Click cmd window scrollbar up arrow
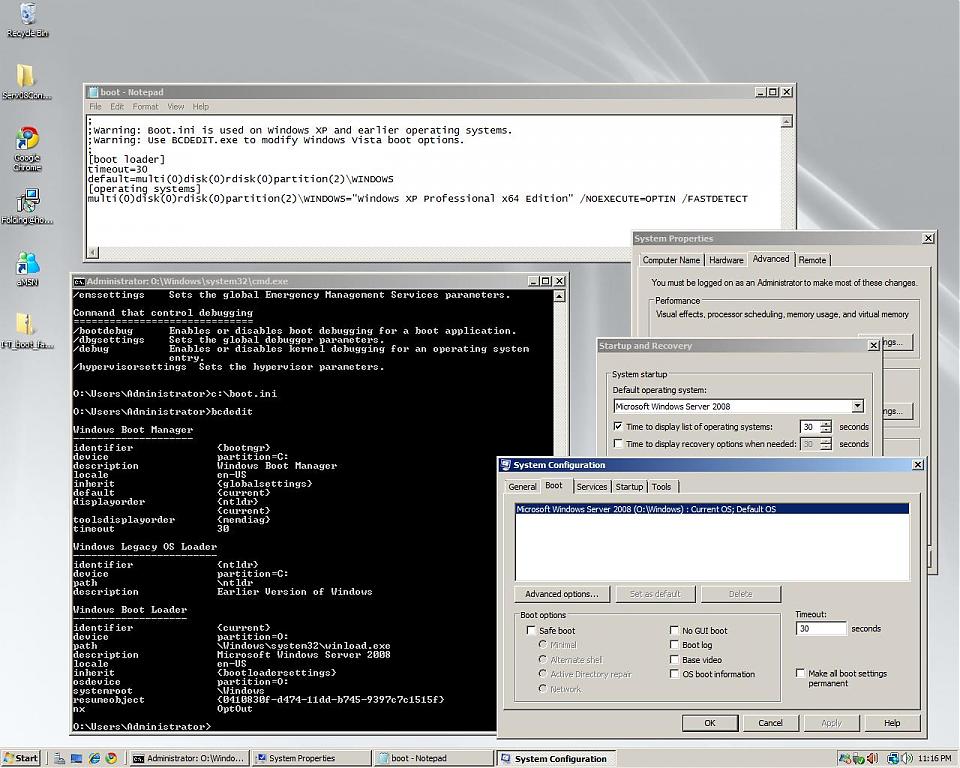The height and width of the screenshot is (768, 960). tap(559, 296)
